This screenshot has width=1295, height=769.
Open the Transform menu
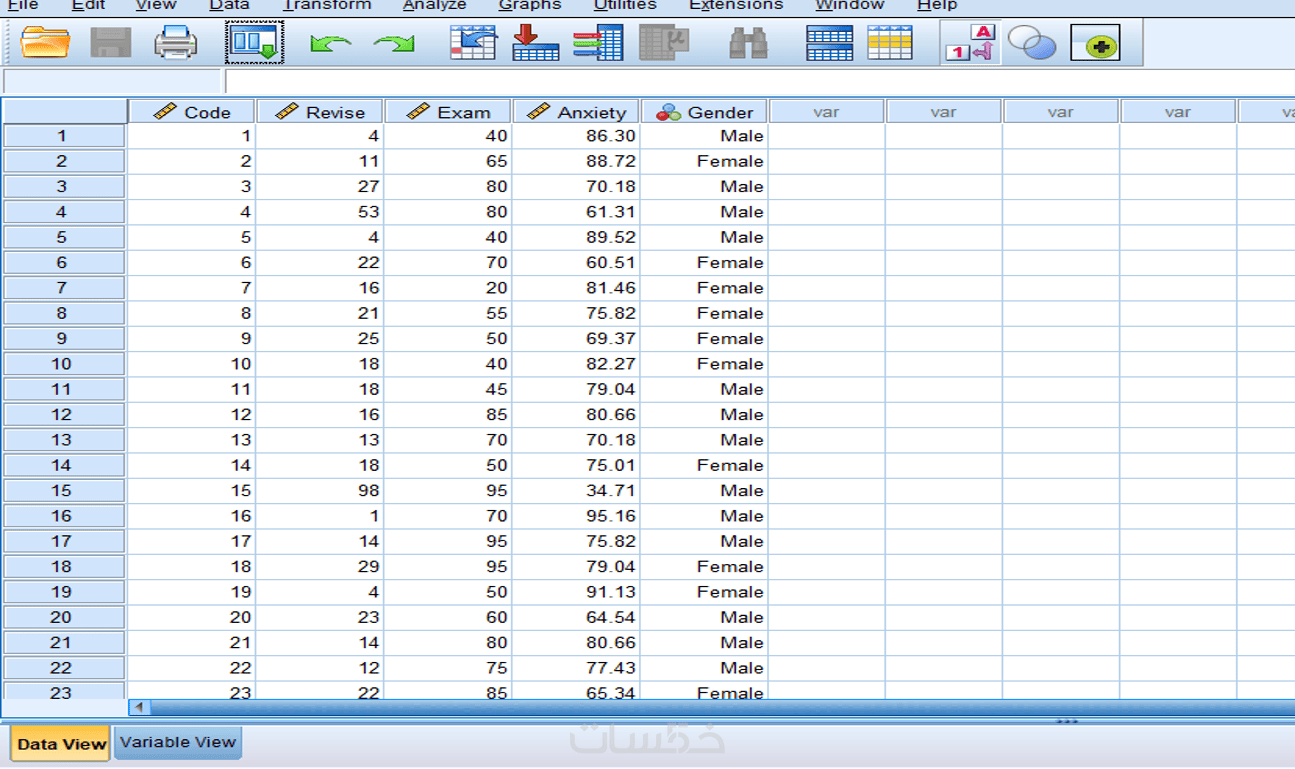pos(327,5)
